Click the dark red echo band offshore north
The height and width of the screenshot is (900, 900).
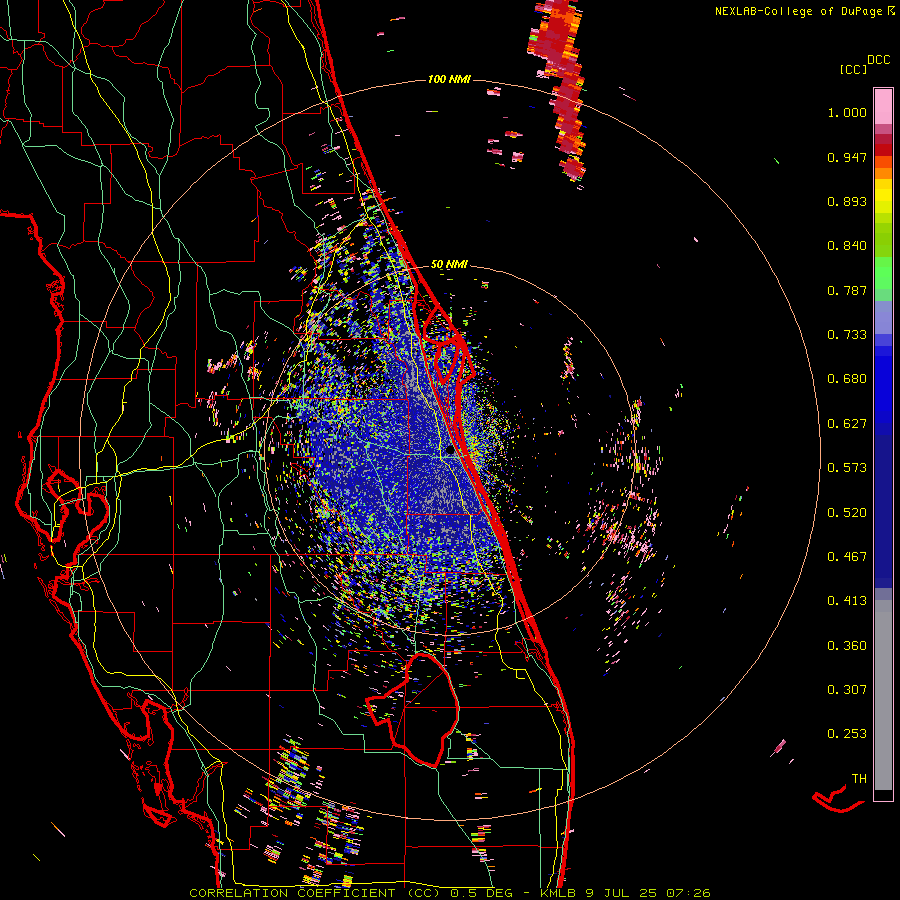[559, 91]
